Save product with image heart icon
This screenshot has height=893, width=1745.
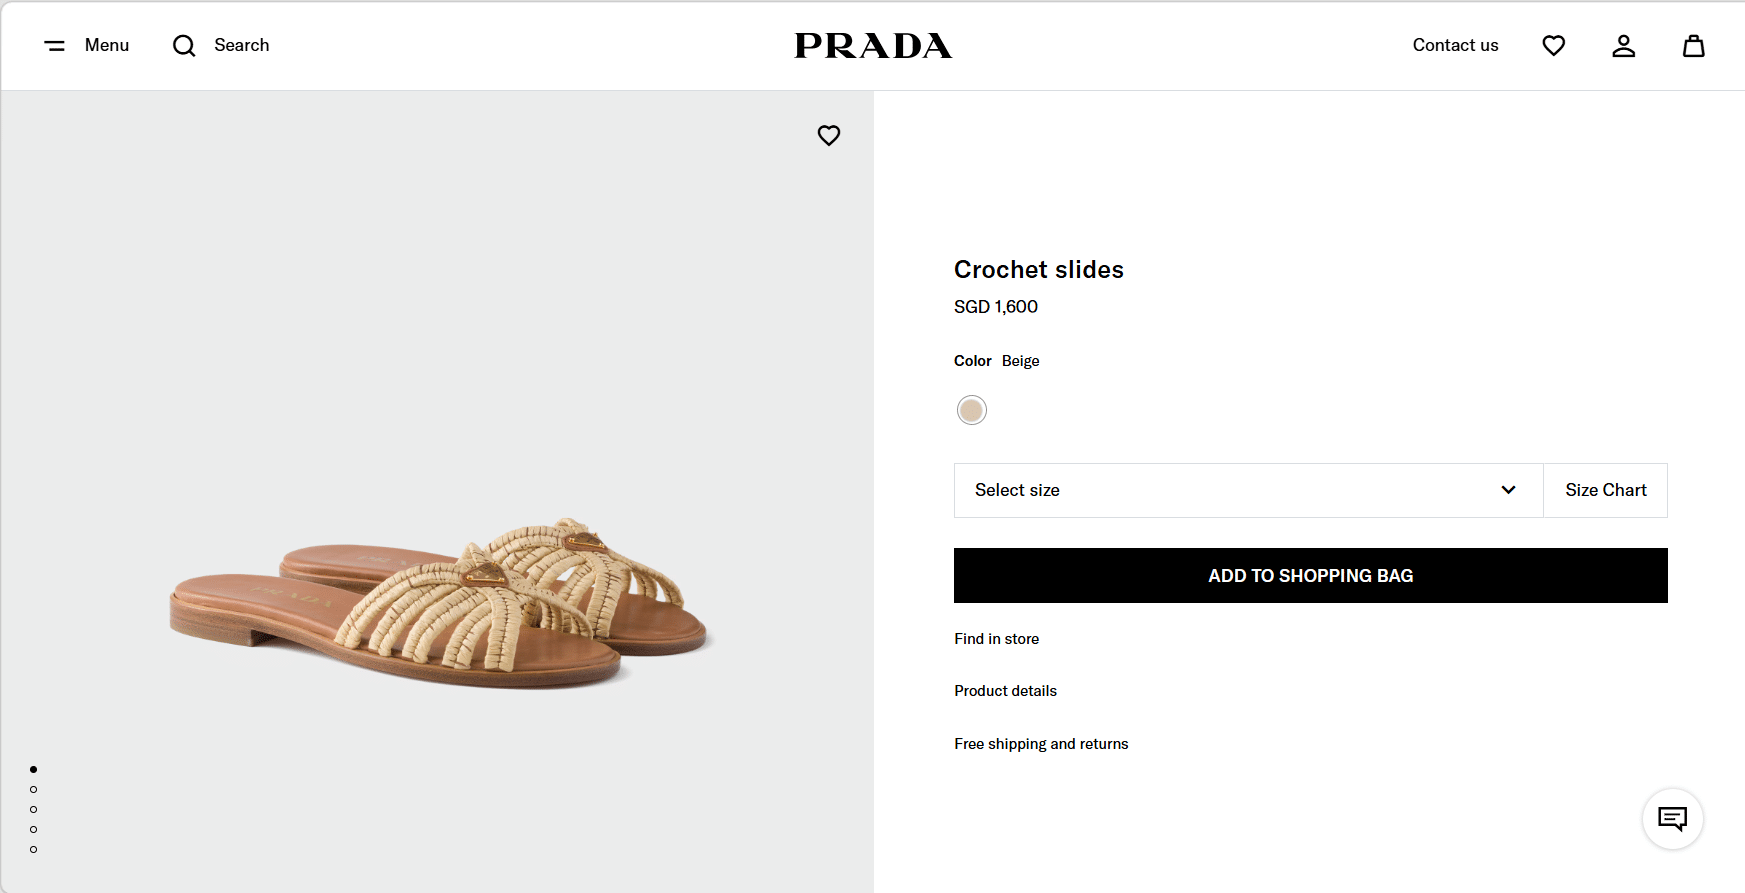pyautogui.click(x=829, y=135)
